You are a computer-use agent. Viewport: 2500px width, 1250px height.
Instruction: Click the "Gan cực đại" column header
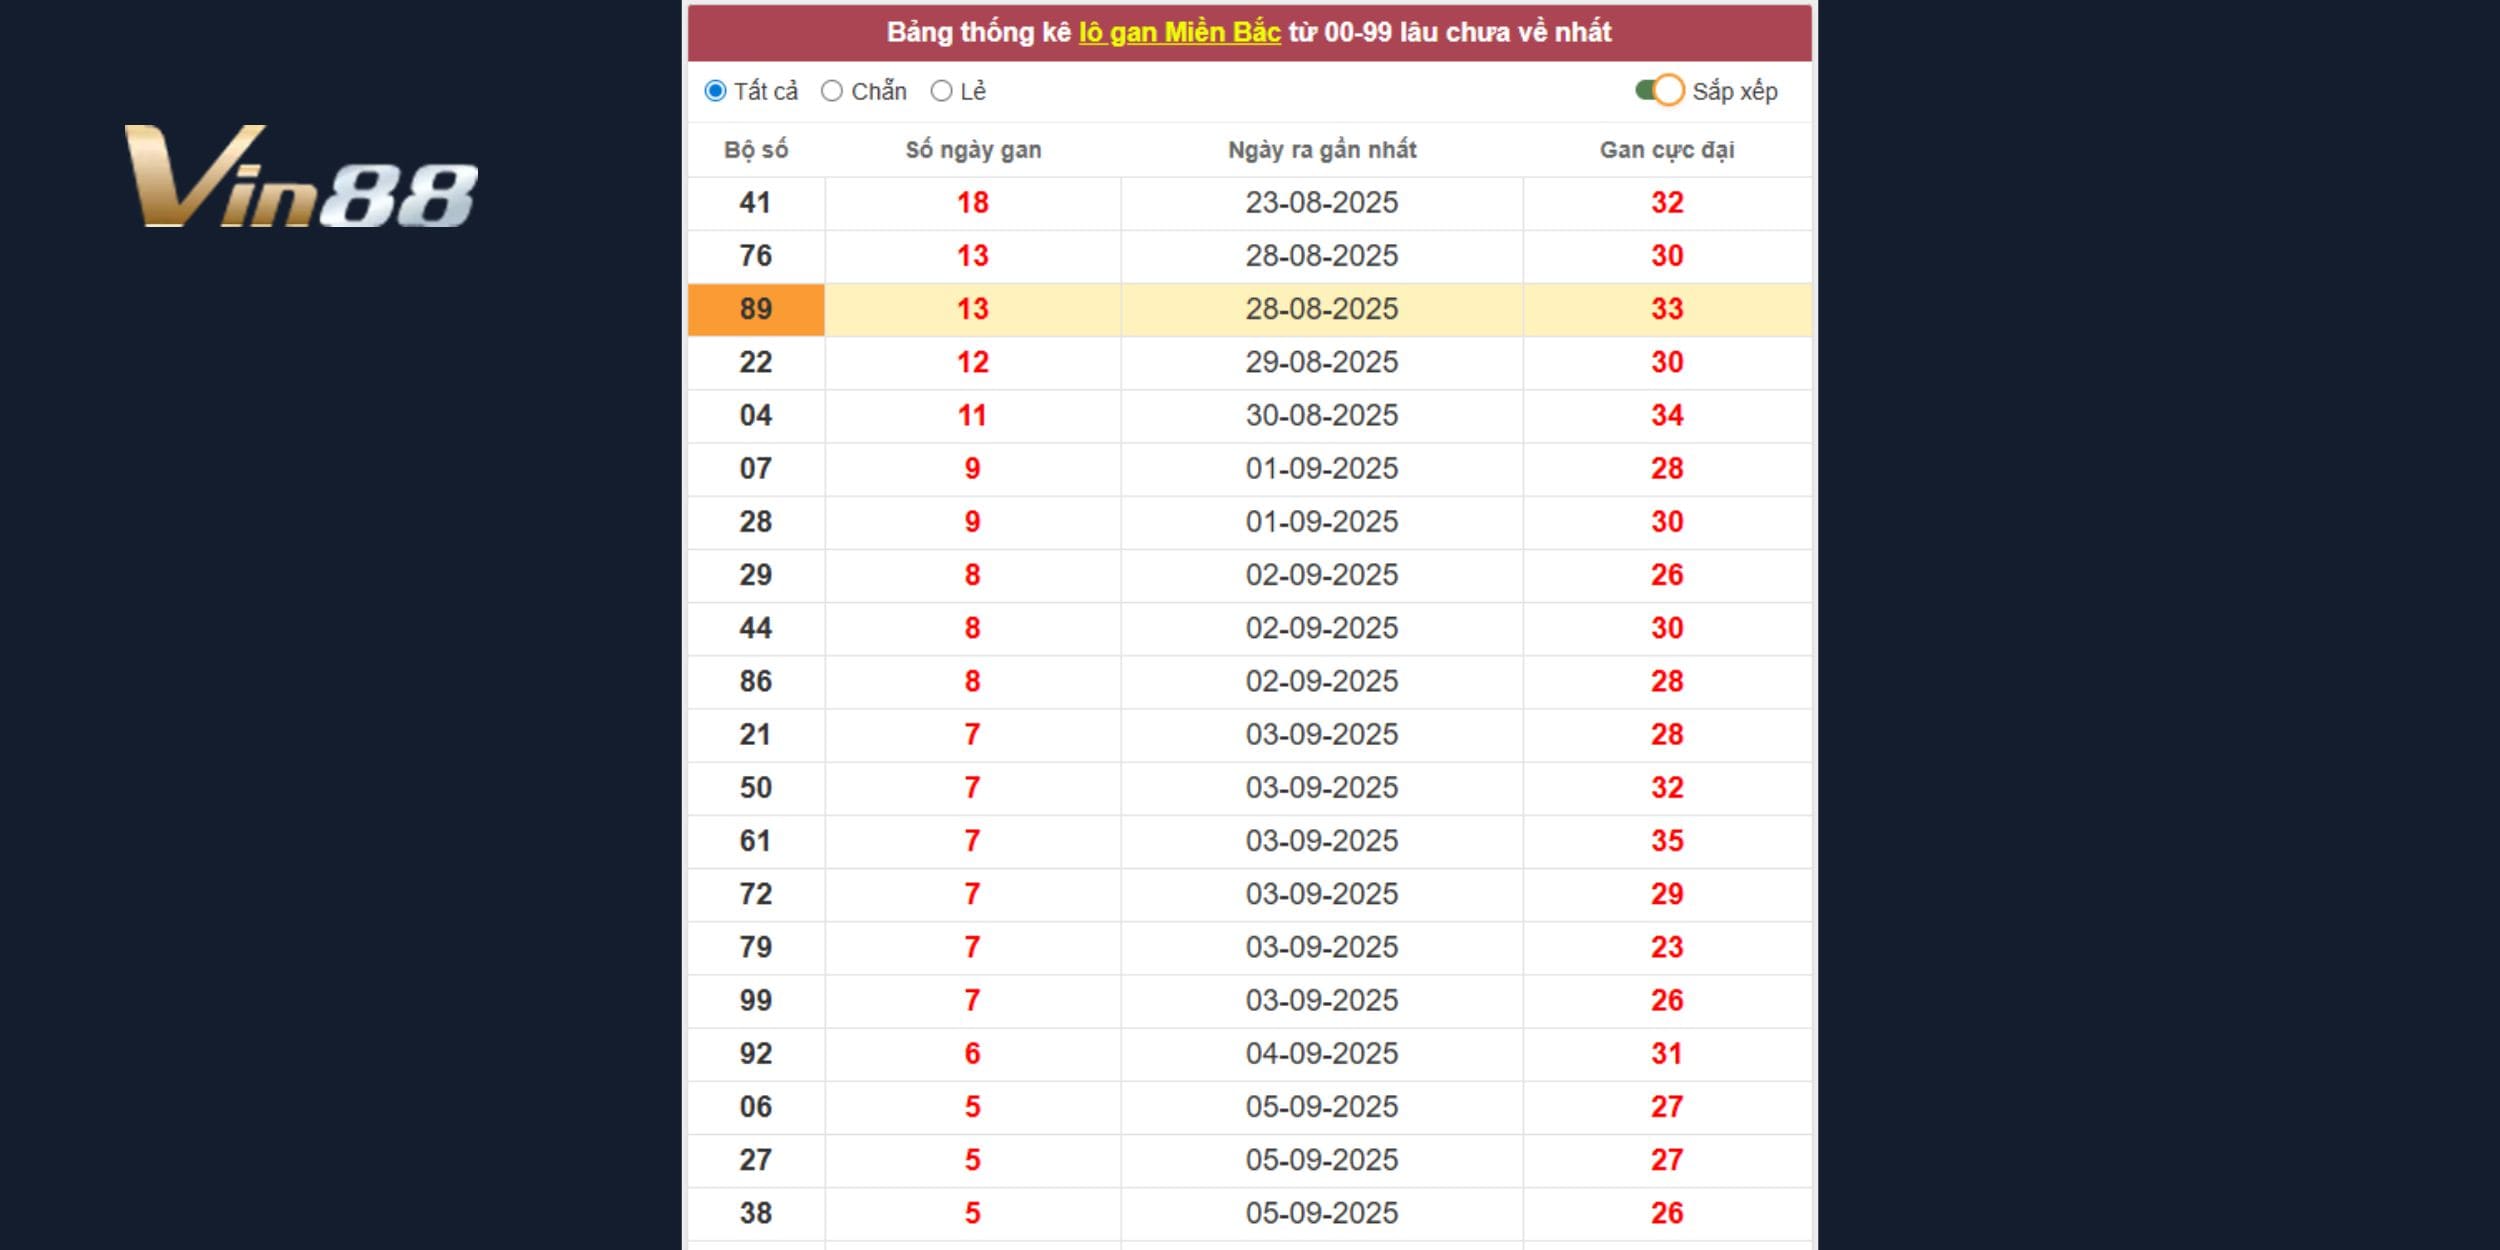click(x=1667, y=150)
